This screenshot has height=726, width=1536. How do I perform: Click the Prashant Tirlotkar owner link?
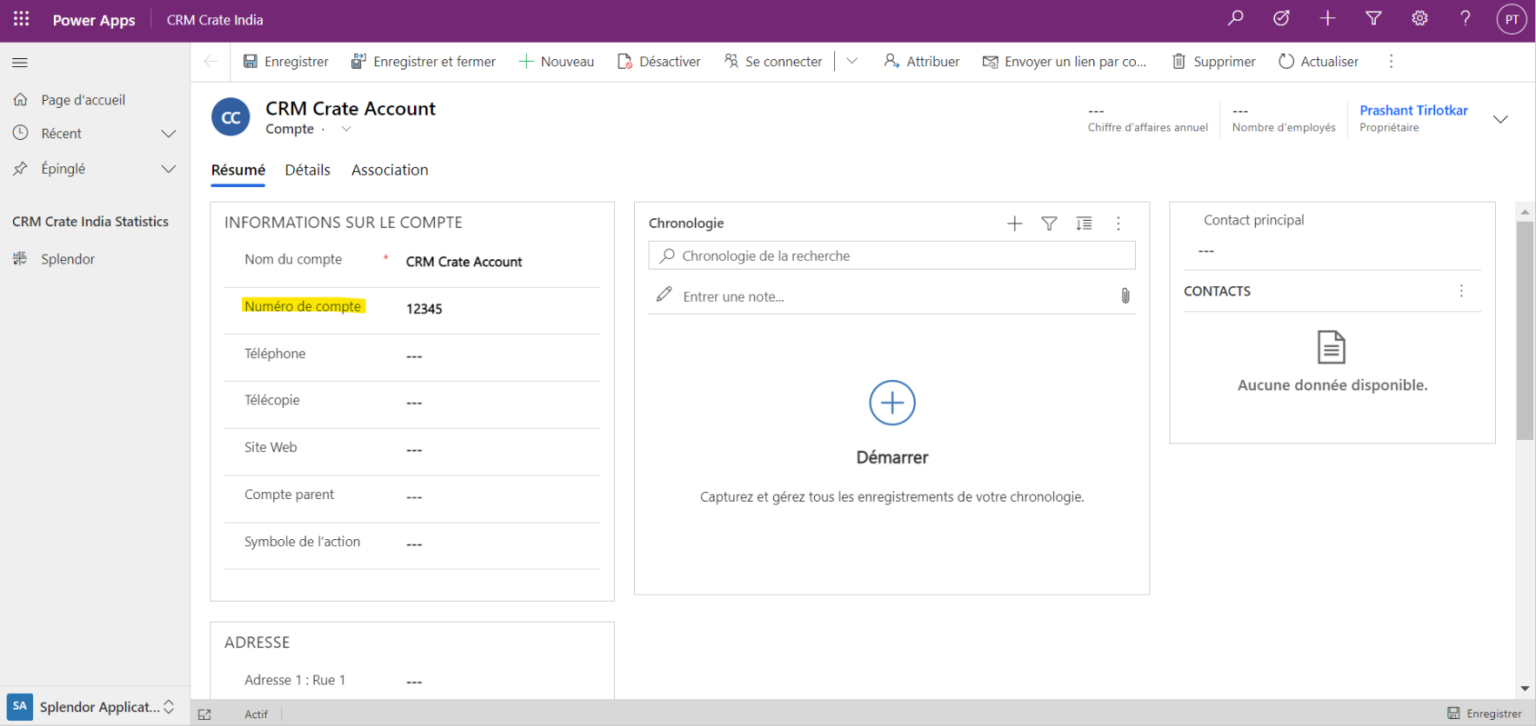(x=1413, y=110)
